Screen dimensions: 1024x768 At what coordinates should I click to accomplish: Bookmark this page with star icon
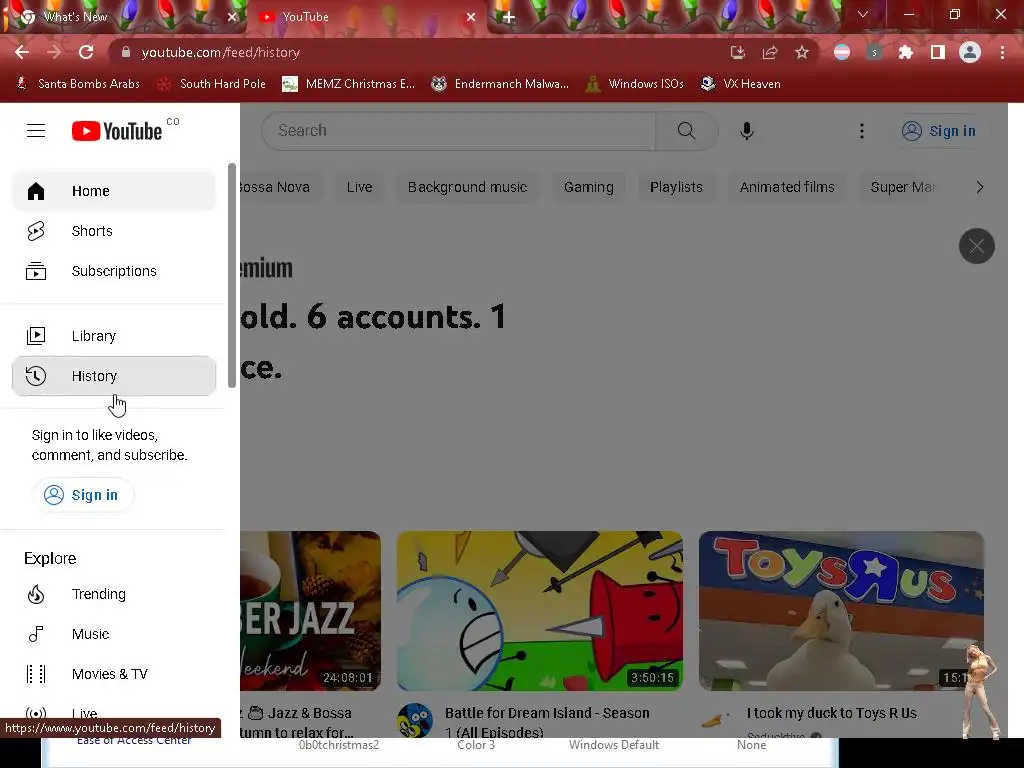[802, 52]
